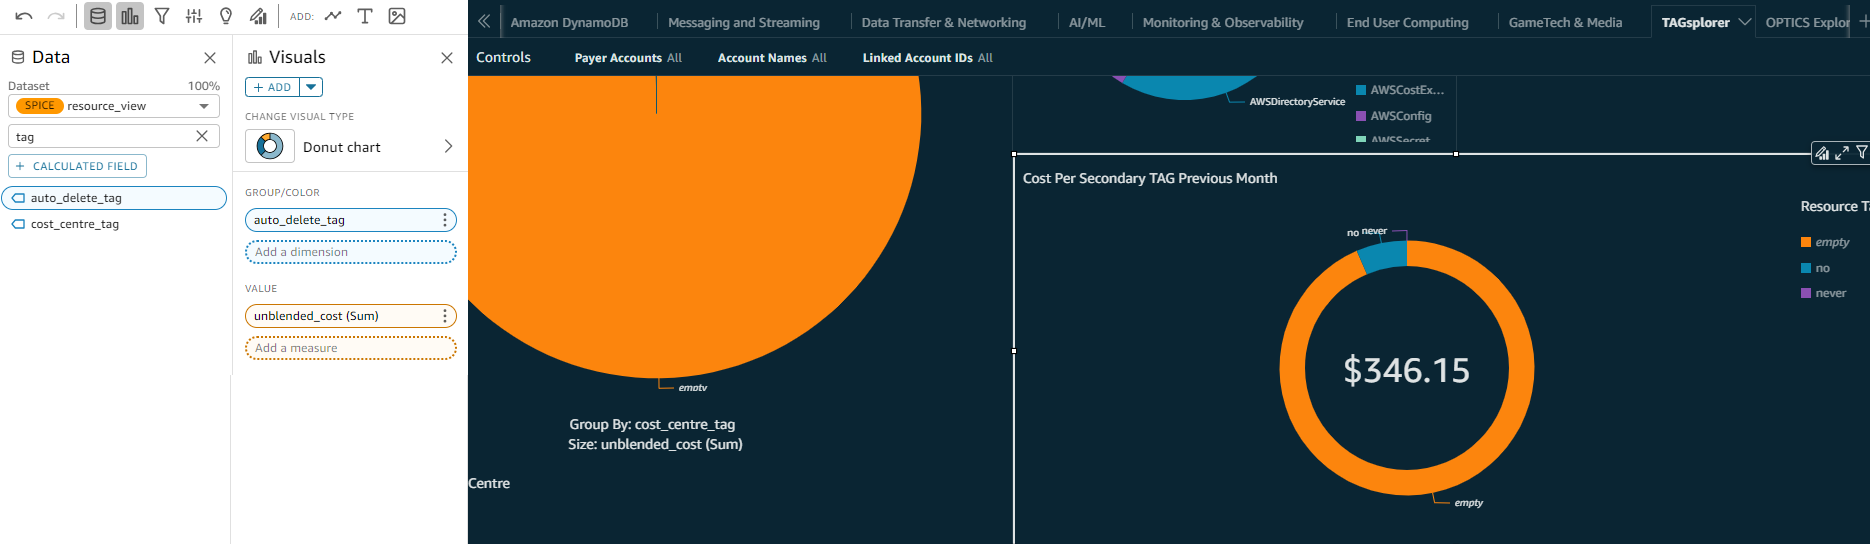Open the Monitoring & Observability tab
The height and width of the screenshot is (544, 1870).
coord(1223,22)
